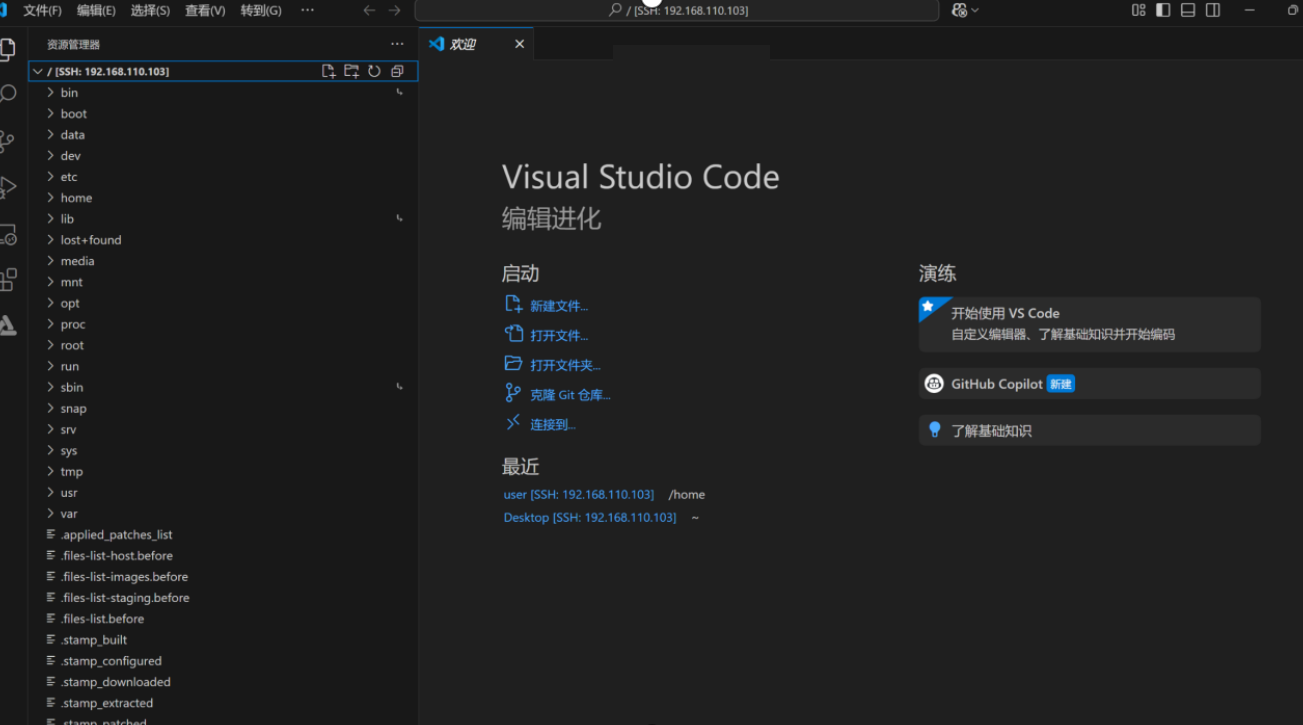Open the Source Control view
This screenshot has width=1303, height=725.
pyautogui.click(x=8, y=141)
